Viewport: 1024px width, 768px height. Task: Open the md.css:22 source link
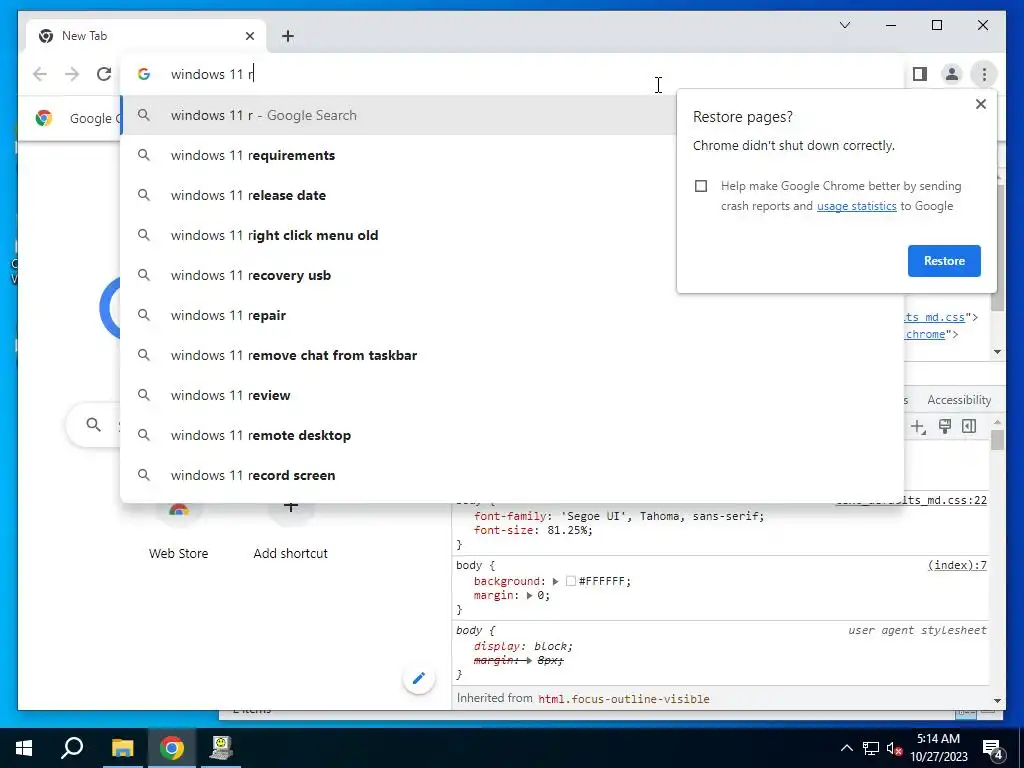pyautogui.click(x=911, y=500)
